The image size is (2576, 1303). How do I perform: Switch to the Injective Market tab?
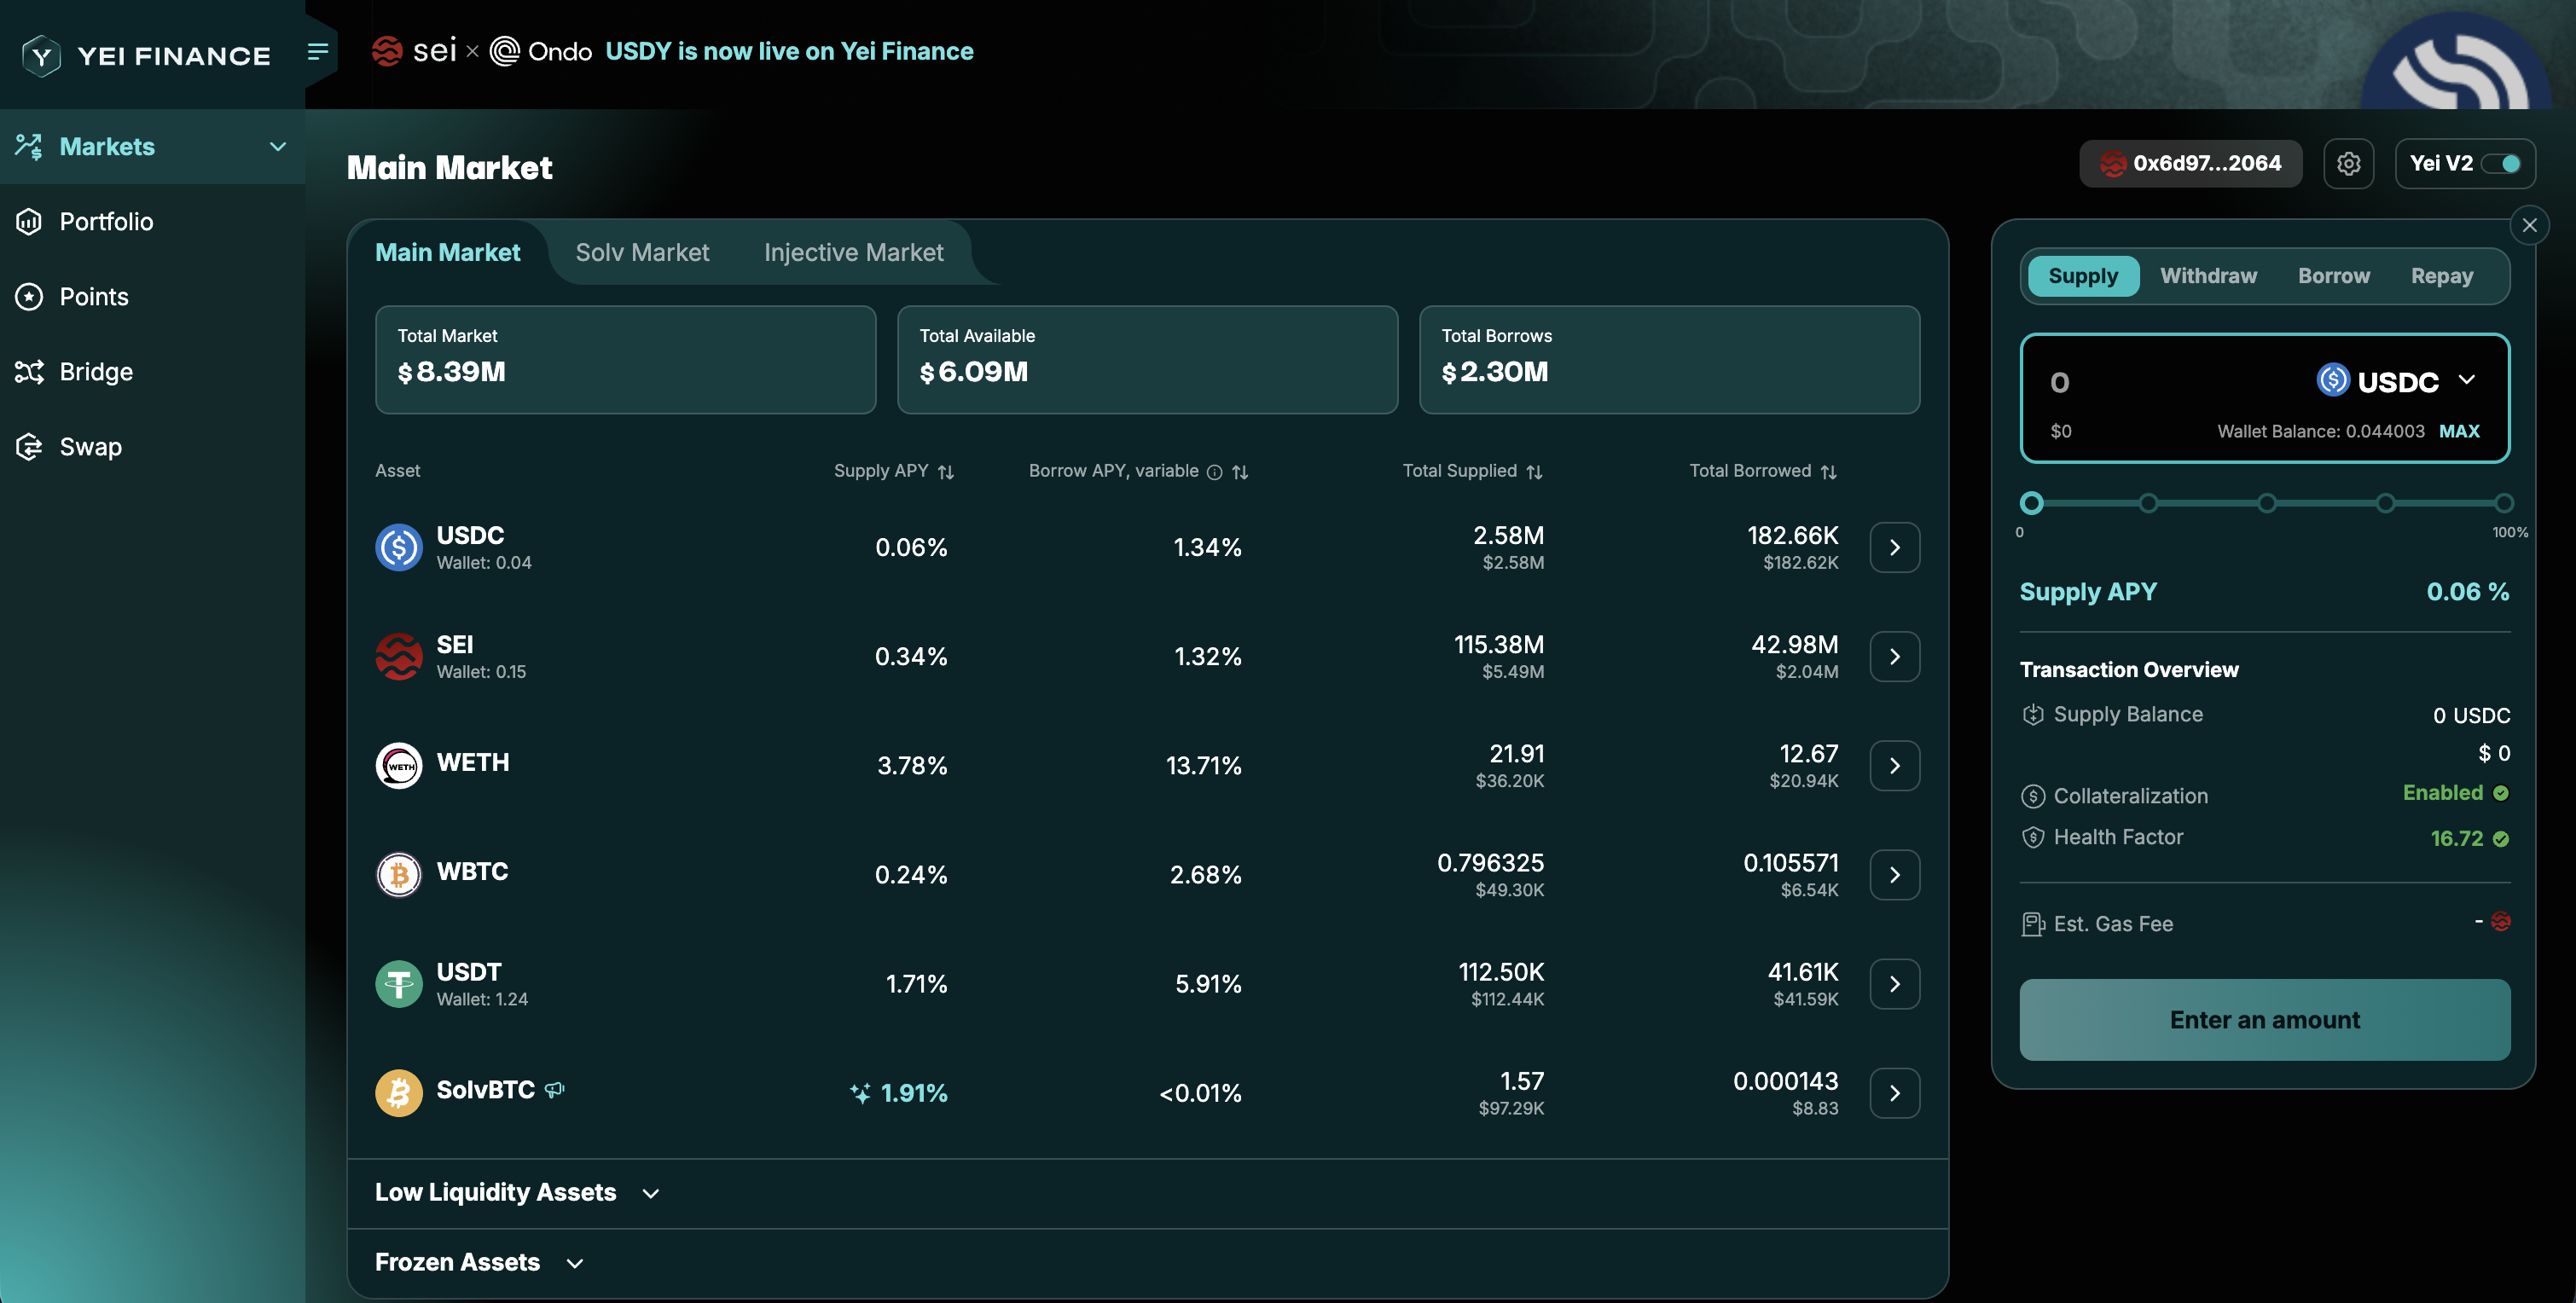[853, 253]
